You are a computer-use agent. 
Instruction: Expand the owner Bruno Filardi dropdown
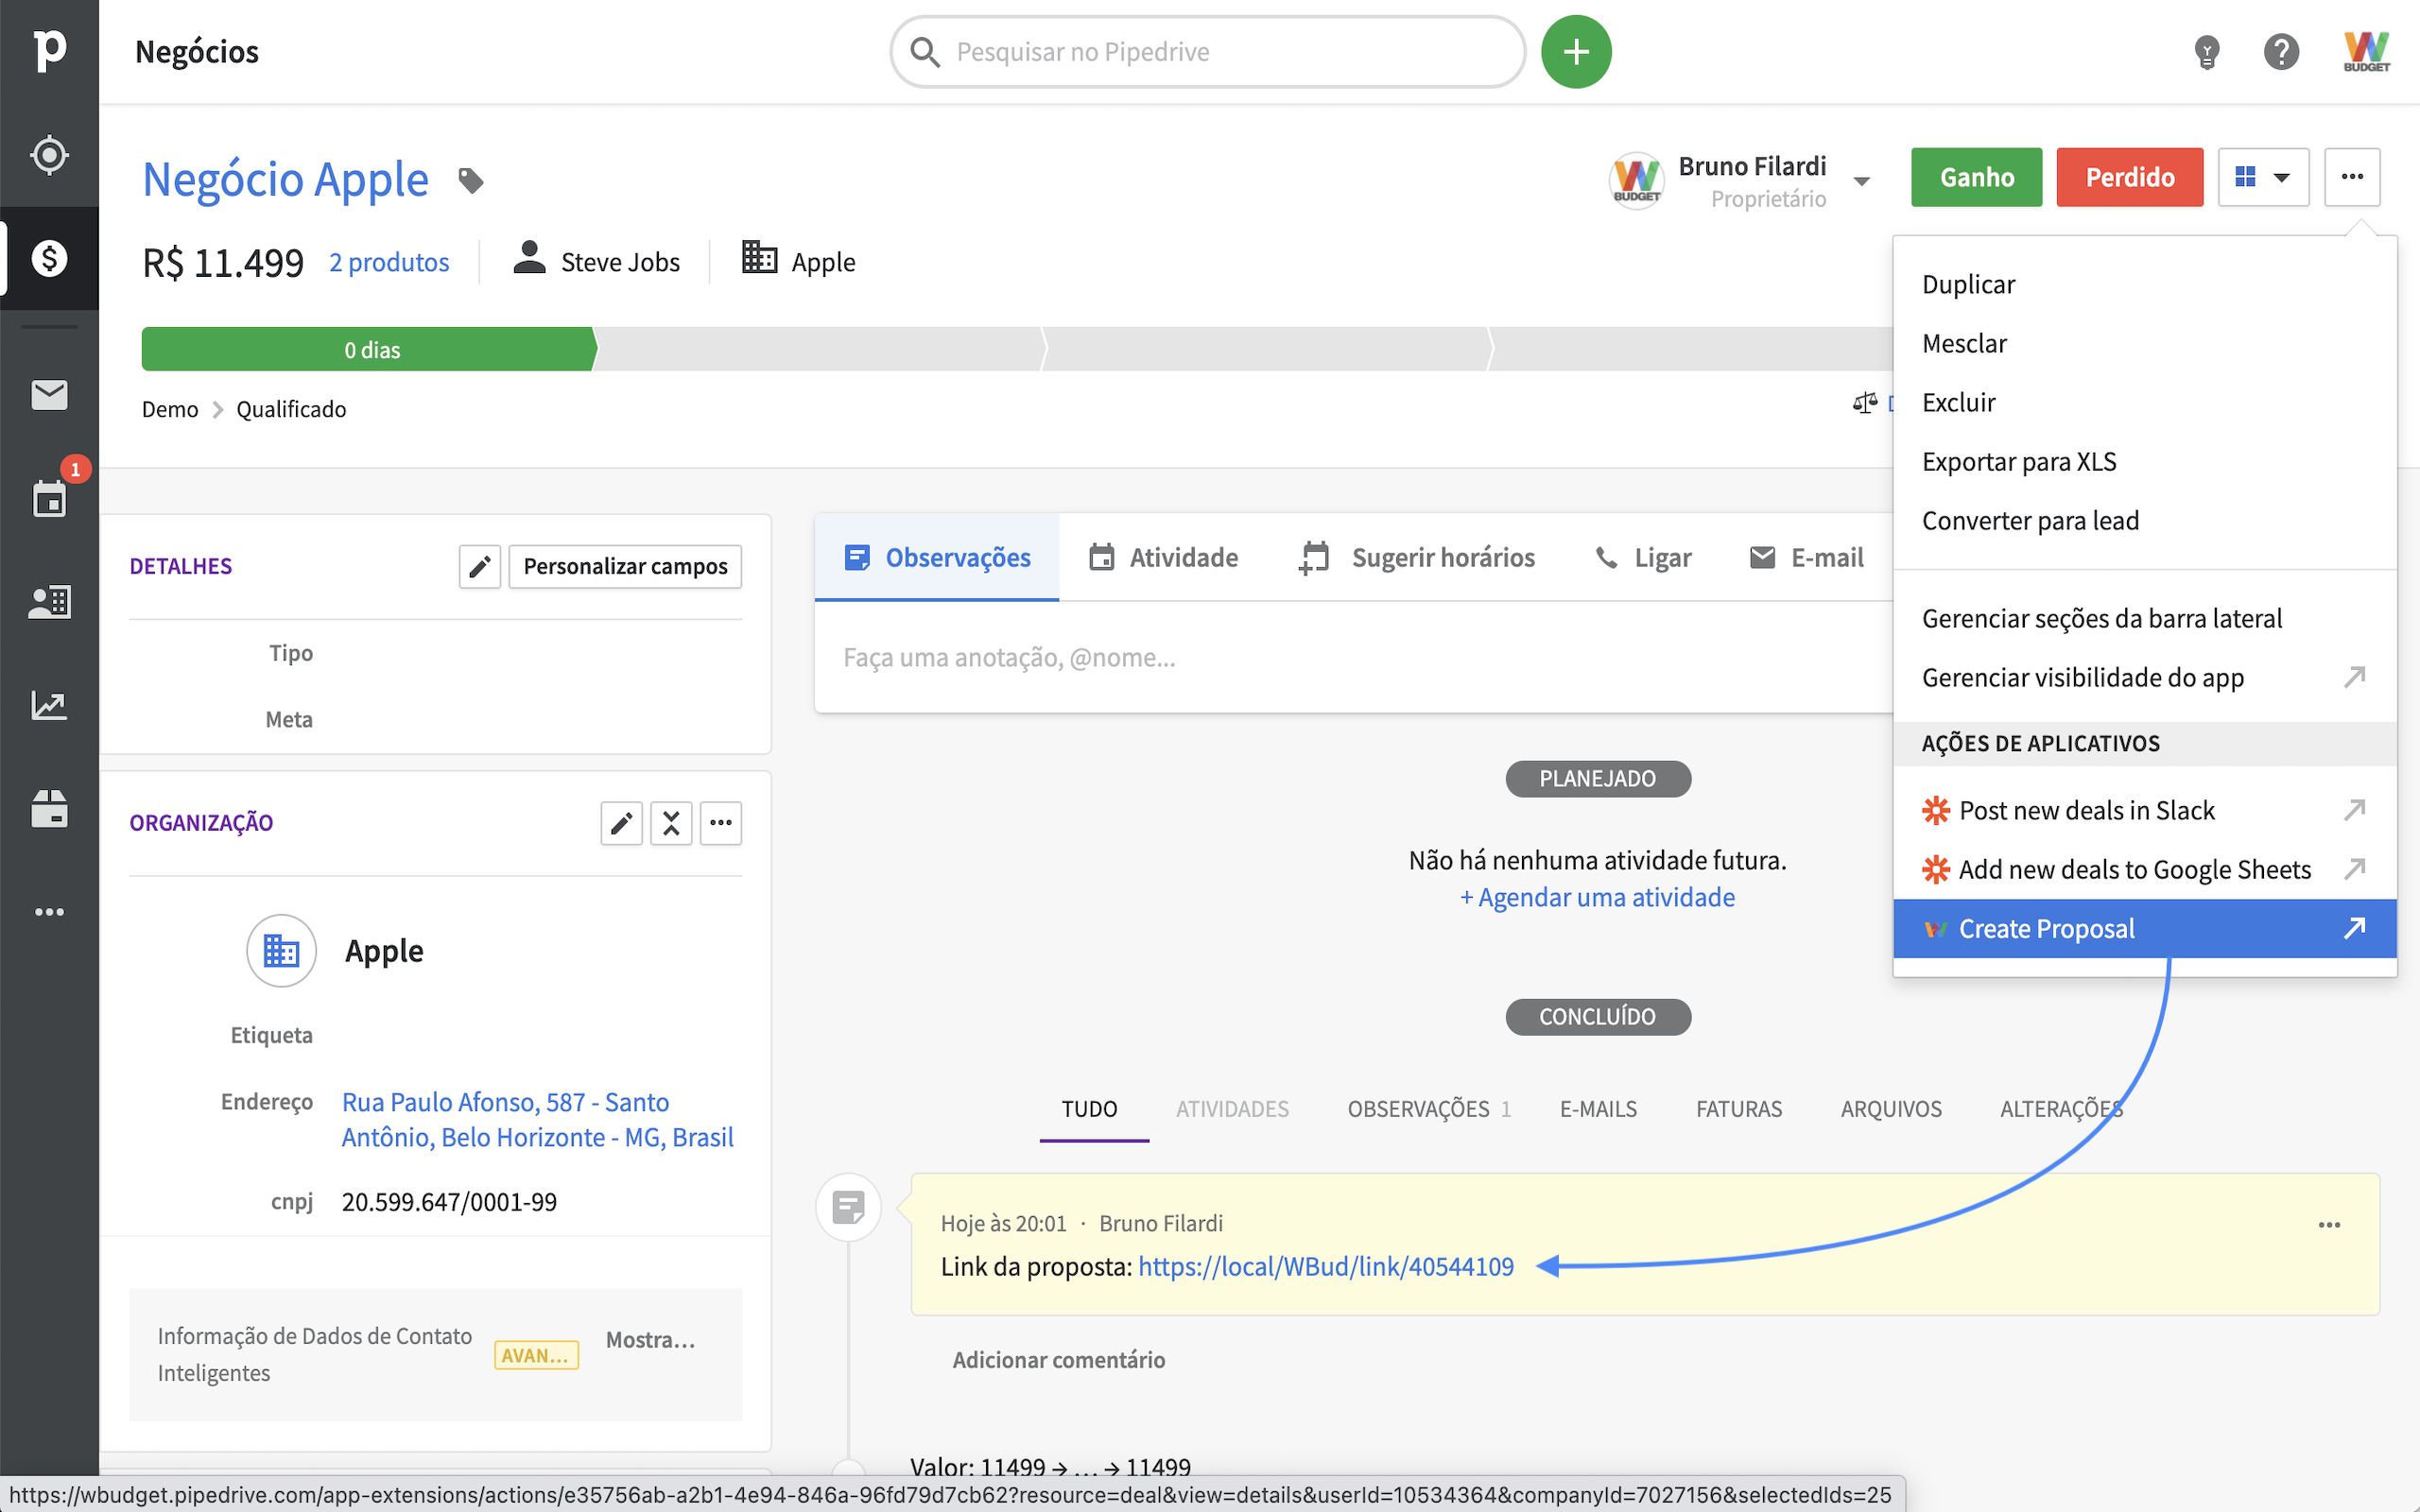[1862, 182]
